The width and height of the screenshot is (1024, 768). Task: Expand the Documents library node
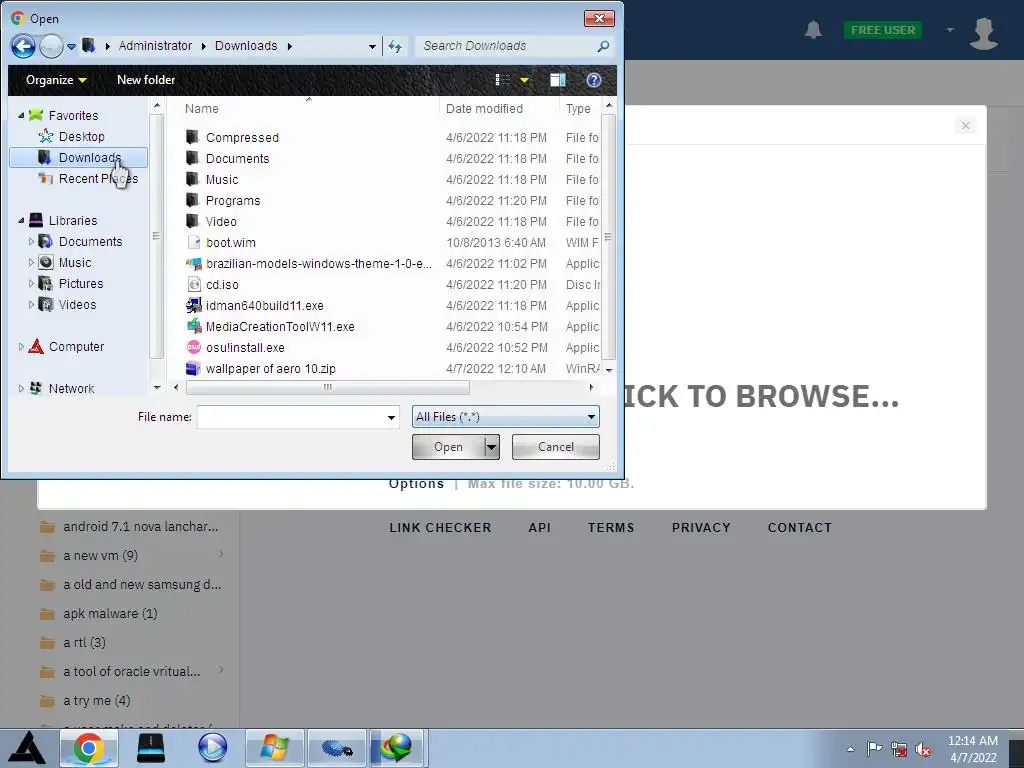[31, 241]
